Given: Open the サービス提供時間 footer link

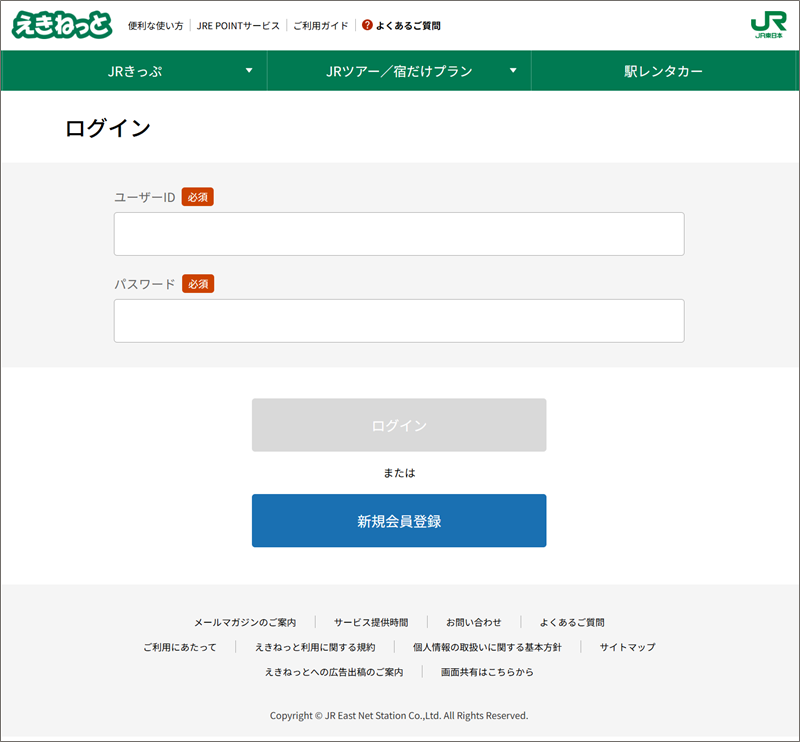Looking at the screenshot, I should [371, 622].
